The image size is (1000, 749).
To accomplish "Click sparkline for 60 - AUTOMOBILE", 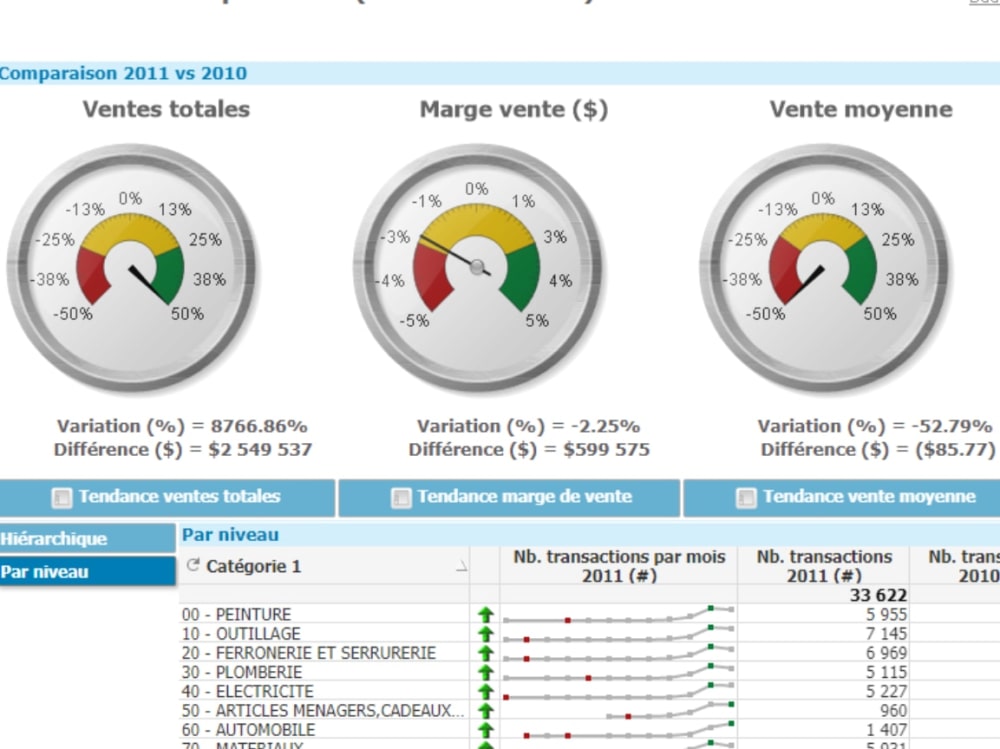I will click(x=628, y=730).
